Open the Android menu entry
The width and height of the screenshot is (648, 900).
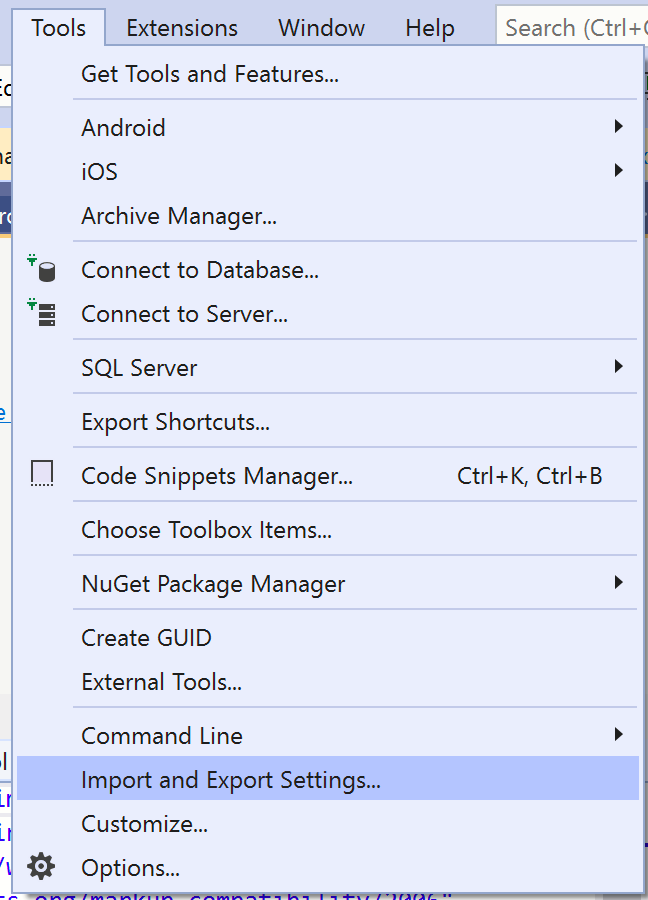click(x=328, y=127)
